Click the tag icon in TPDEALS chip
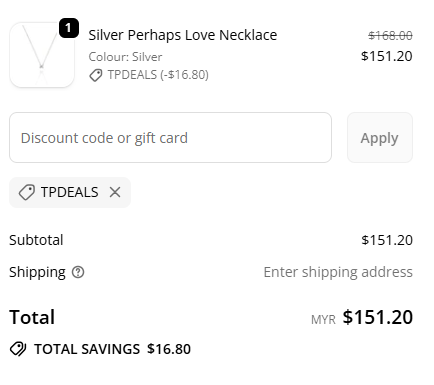 tap(27, 192)
